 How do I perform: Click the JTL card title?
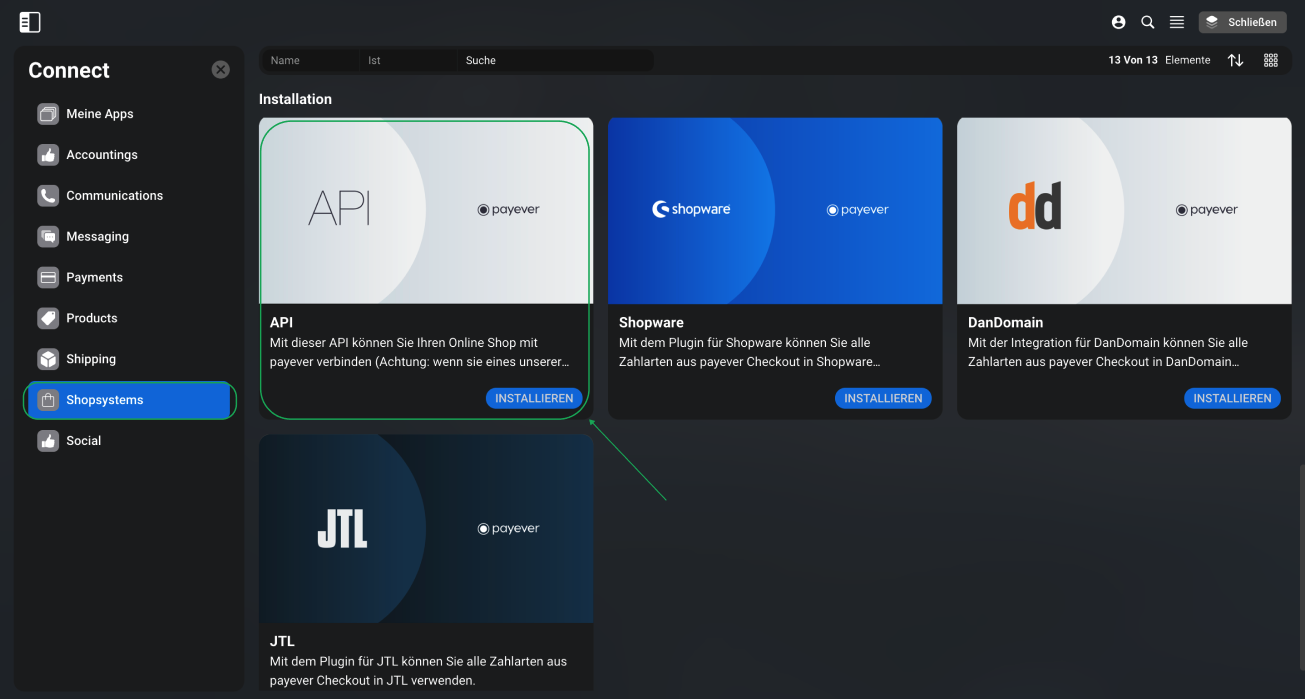tap(282, 641)
